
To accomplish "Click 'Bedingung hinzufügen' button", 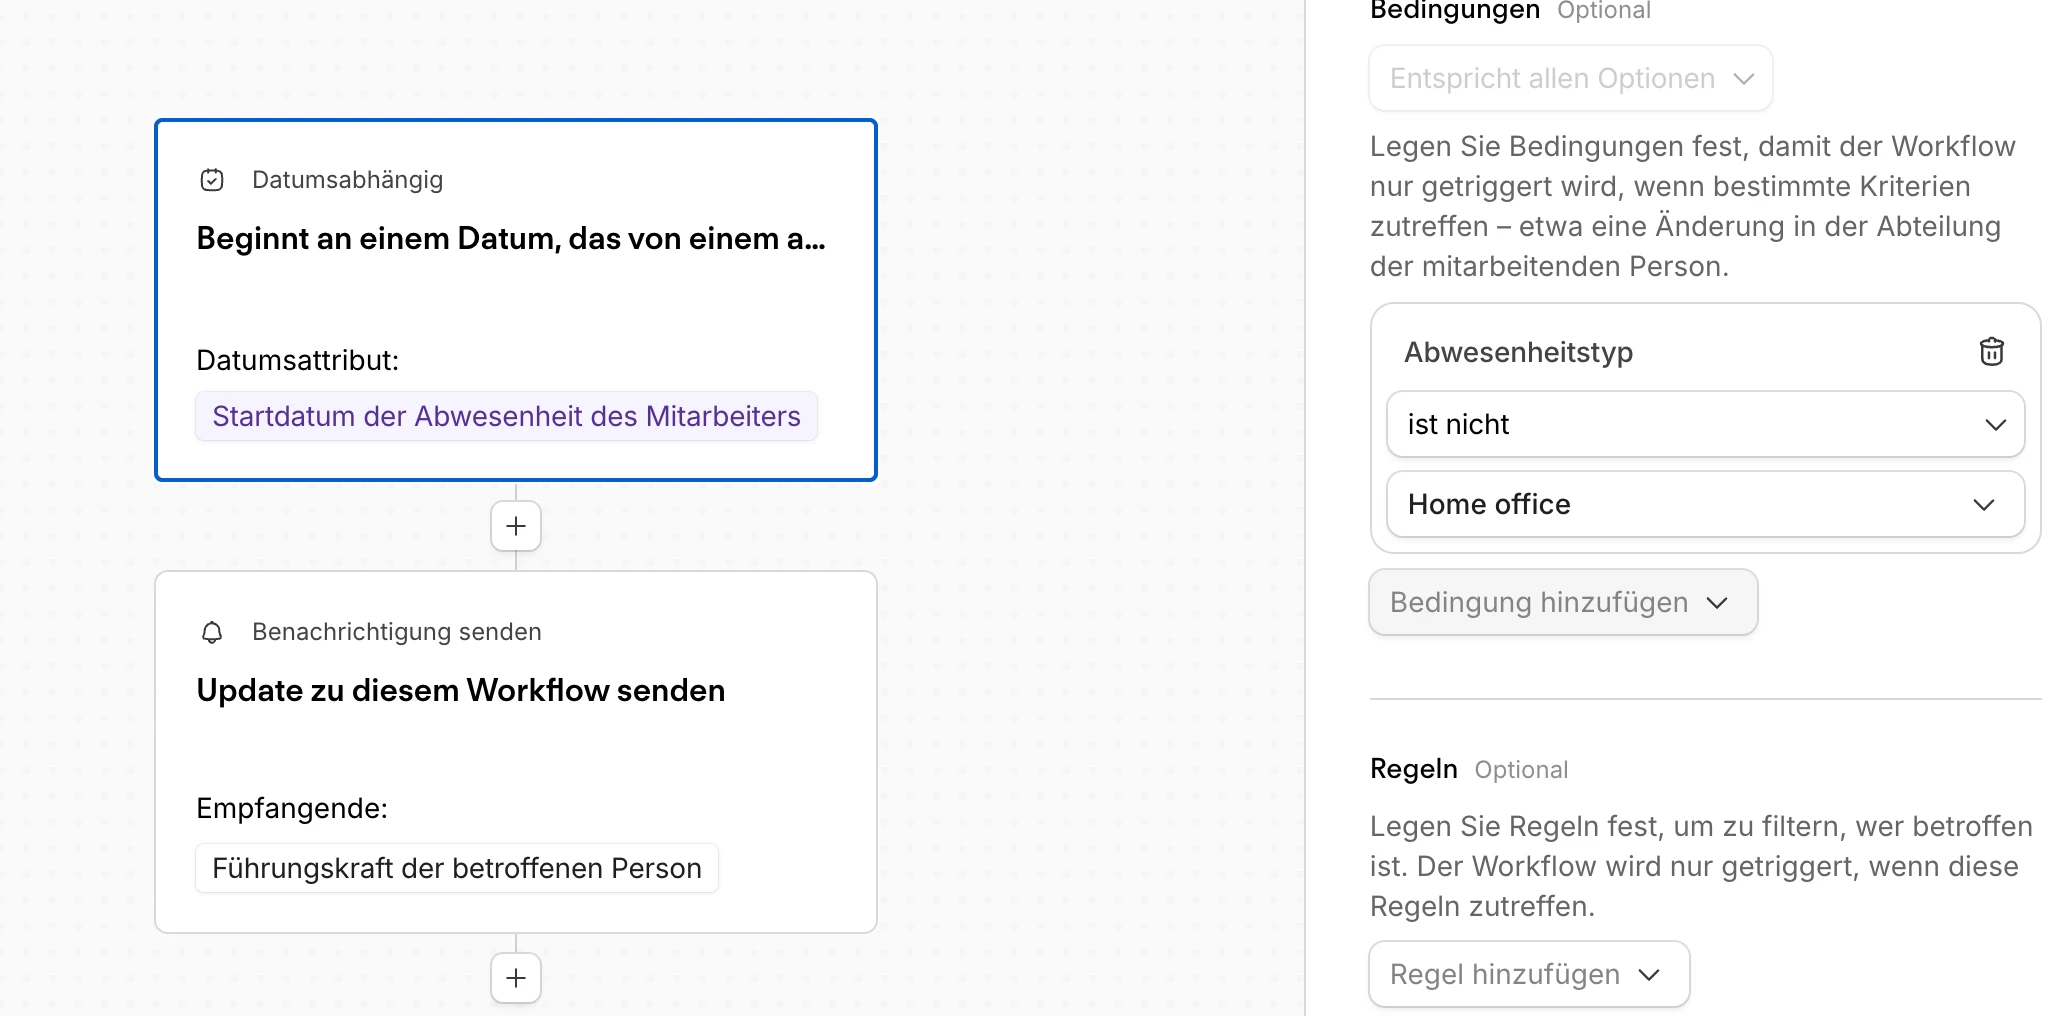I will click(1562, 602).
